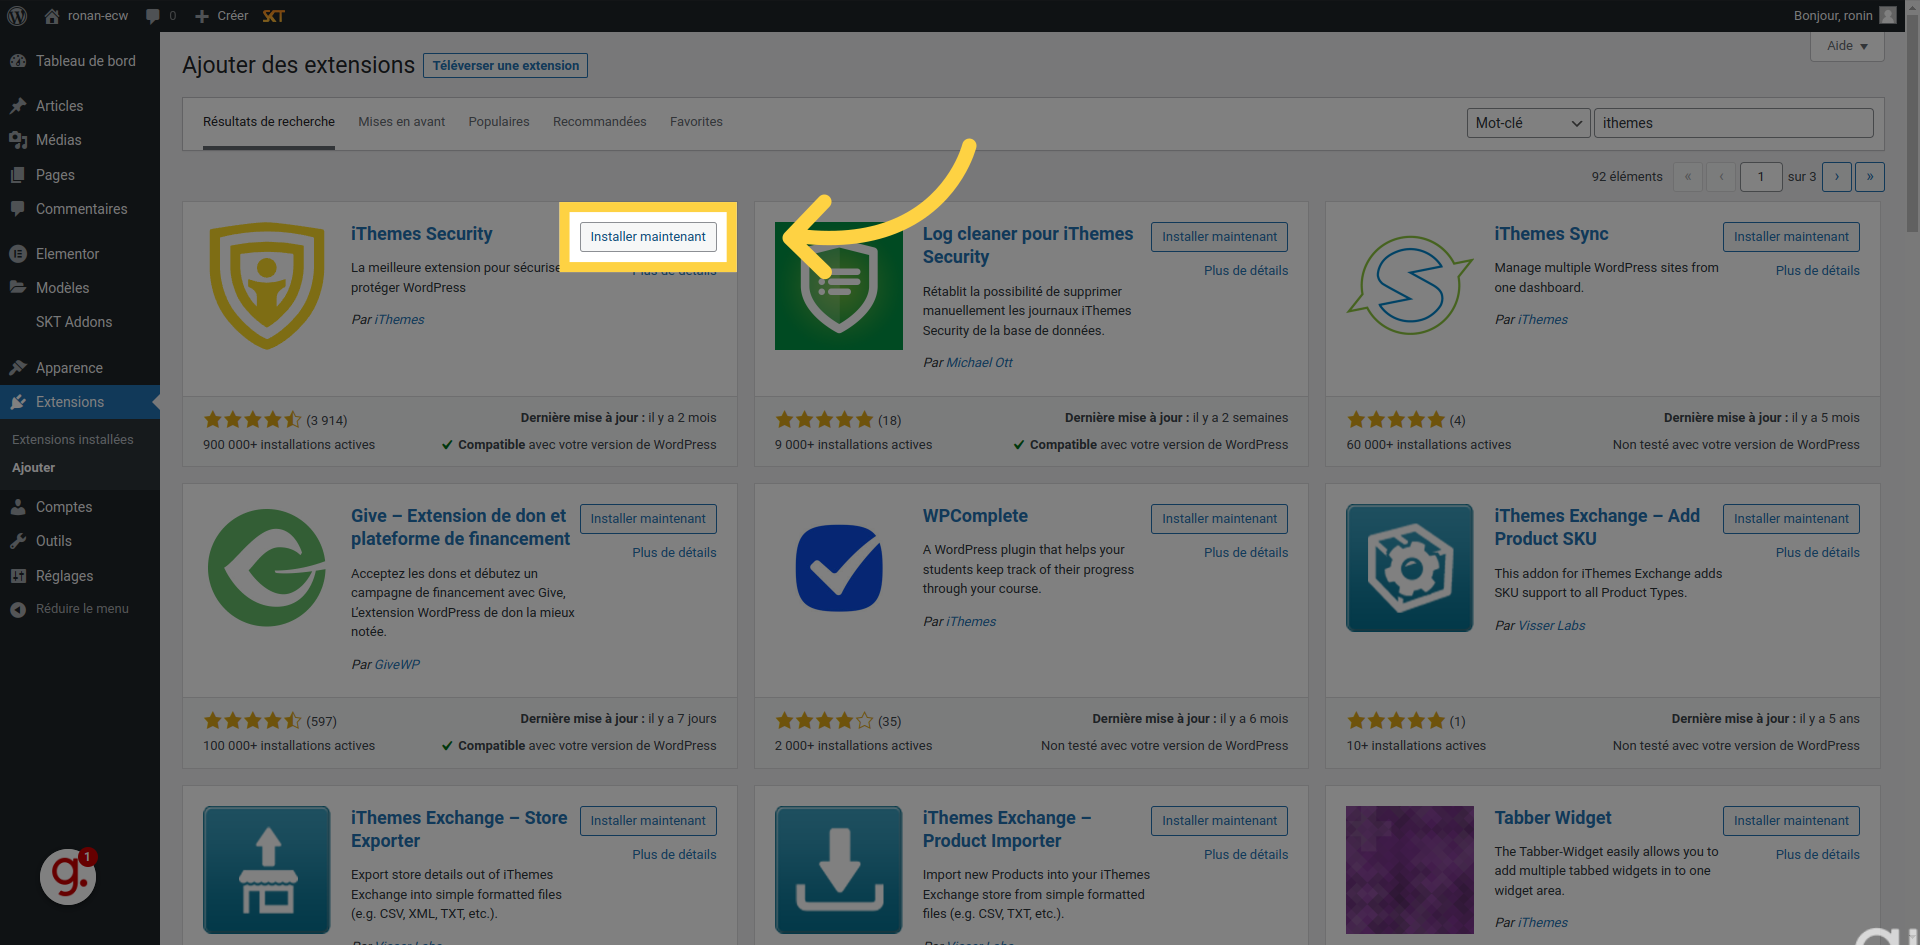The width and height of the screenshot is (1920, 945).
Task: Click the Articles pin icon
Action: point(18,106)
